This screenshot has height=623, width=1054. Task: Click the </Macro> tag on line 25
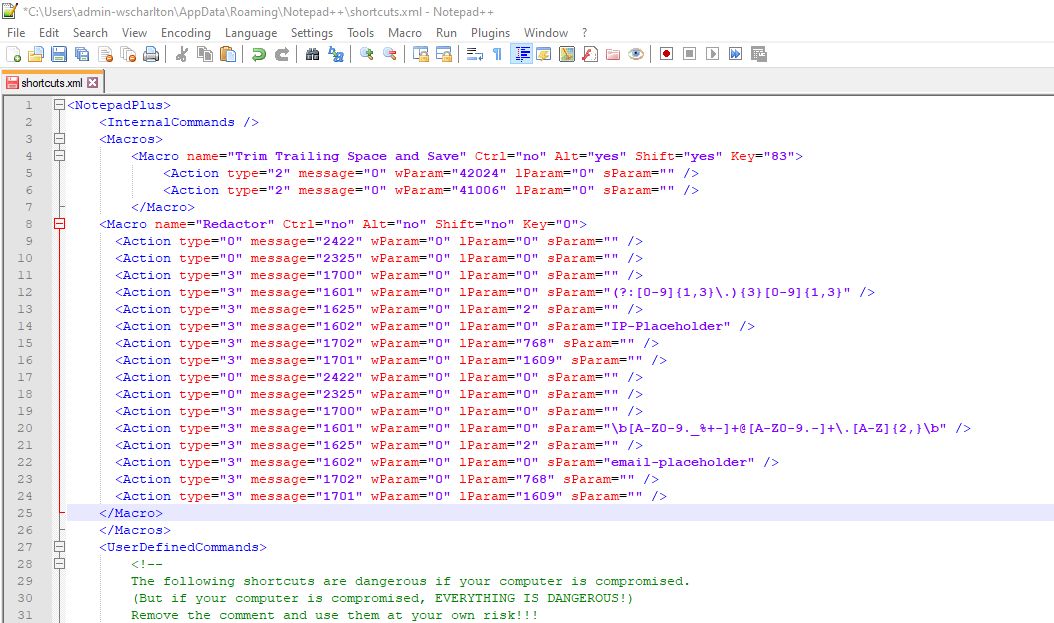point(131,513)
